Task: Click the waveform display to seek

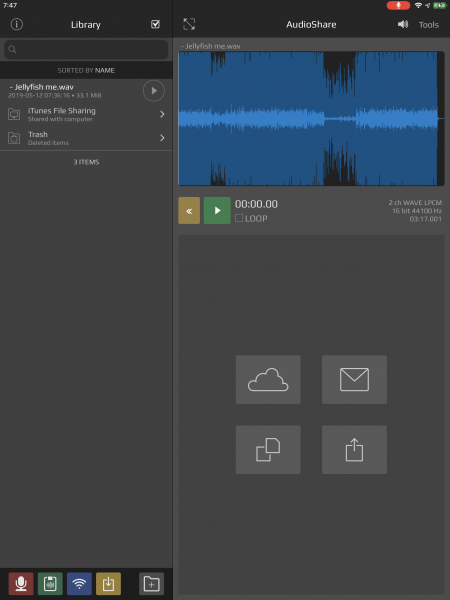Action: [x=311, y=119]
